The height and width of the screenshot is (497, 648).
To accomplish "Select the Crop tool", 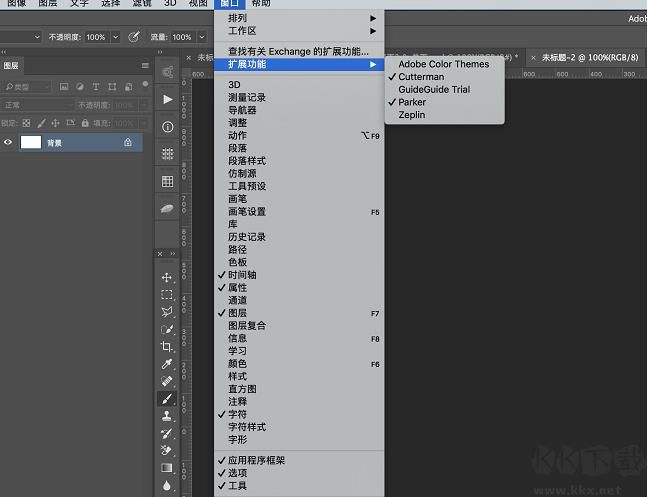I will [x=167, y=347].
